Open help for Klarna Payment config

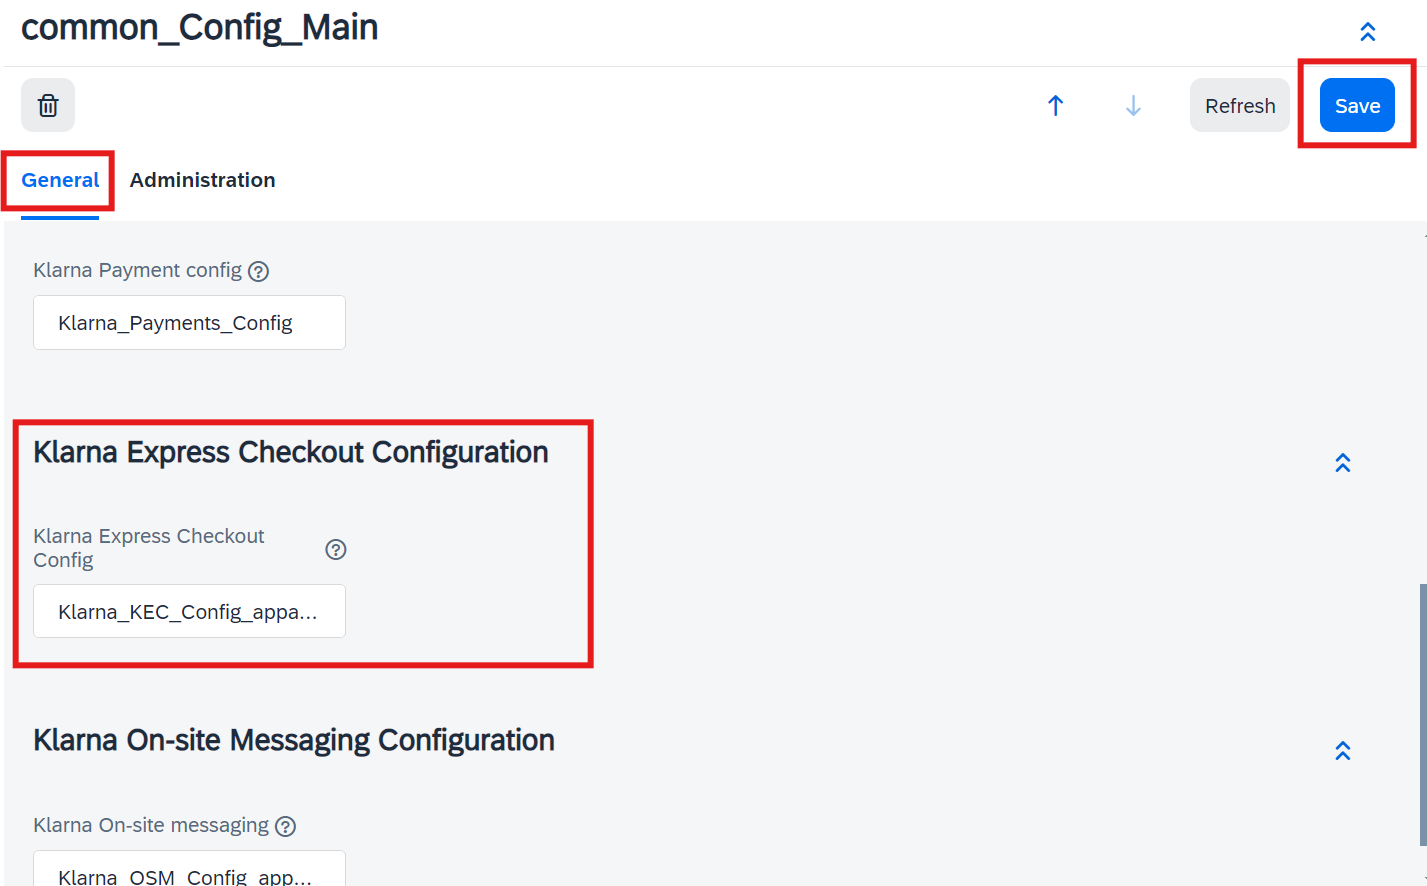[259, 271]
